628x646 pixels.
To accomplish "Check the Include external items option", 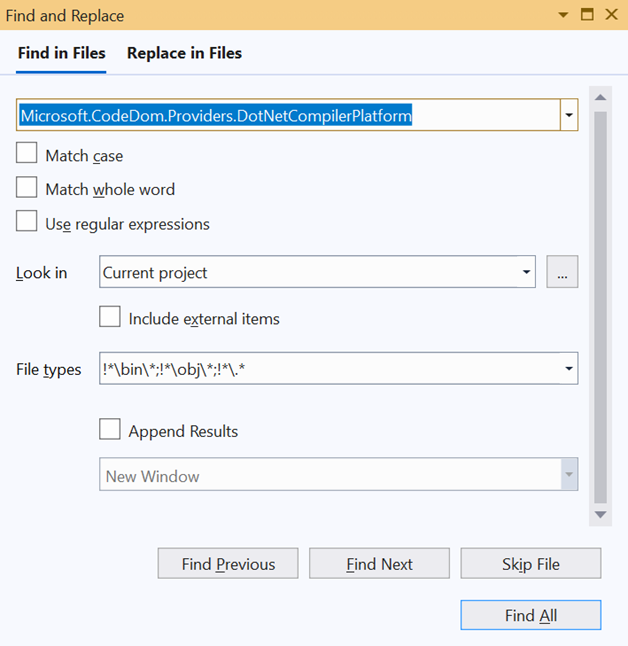I will (x=110, y=318).
